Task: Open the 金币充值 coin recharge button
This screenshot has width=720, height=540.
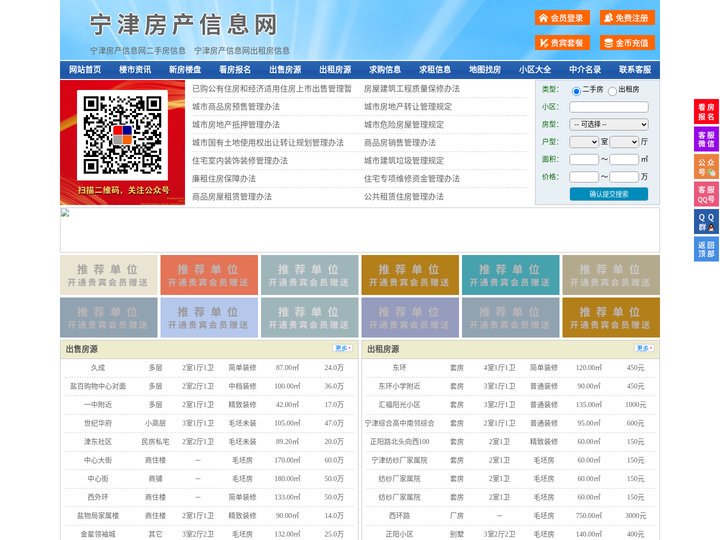Action: pos(627,43)
